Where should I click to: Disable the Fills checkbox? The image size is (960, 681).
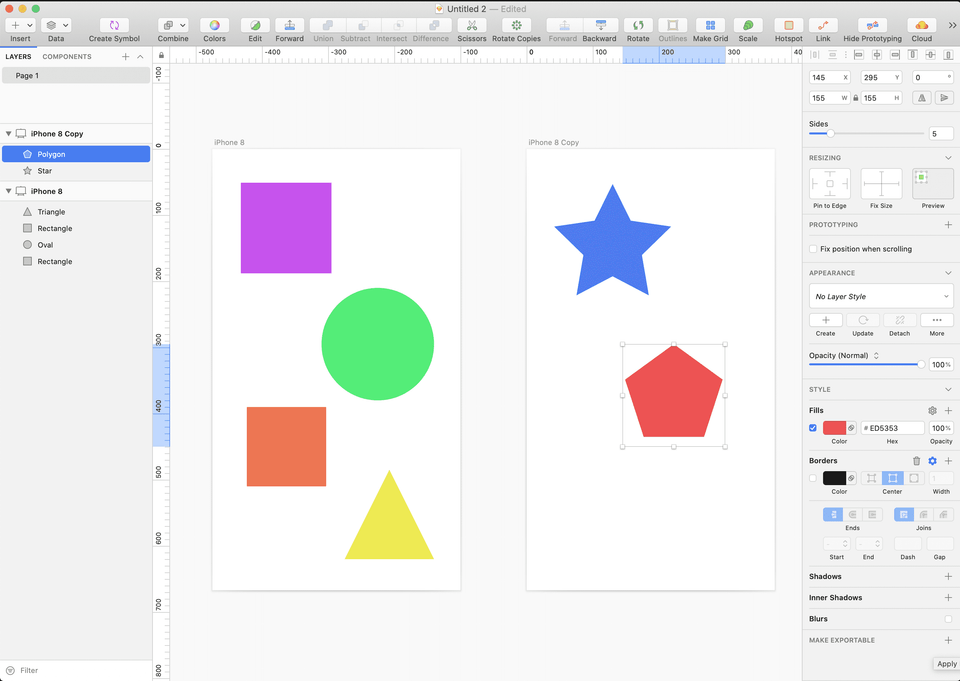click(x=813, y=428)
